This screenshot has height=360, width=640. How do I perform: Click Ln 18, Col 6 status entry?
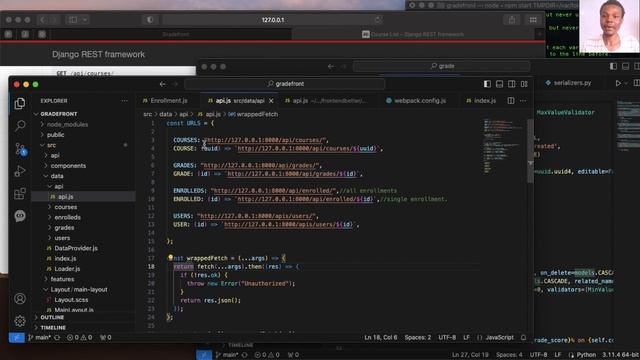pos(380,338)
